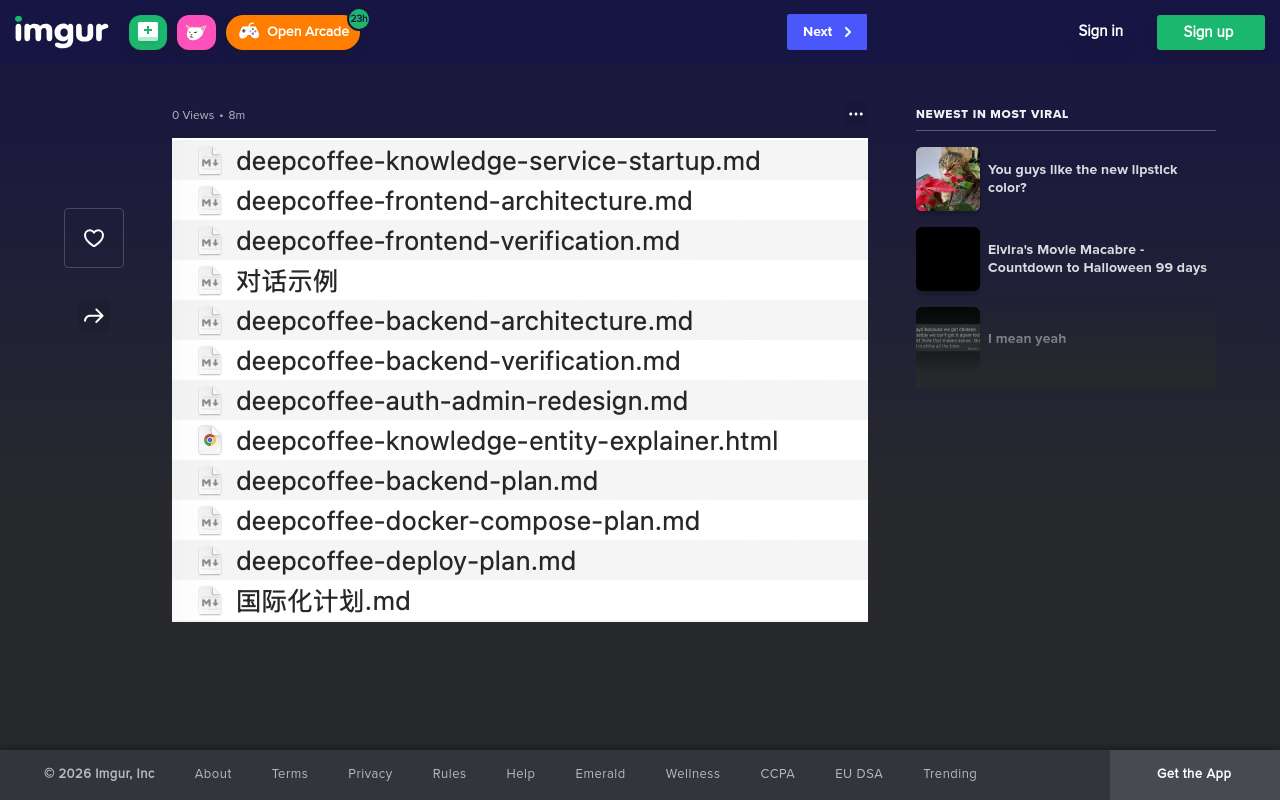
Task: Open the three-dots post options menu
Action: (x=856, y=114)
